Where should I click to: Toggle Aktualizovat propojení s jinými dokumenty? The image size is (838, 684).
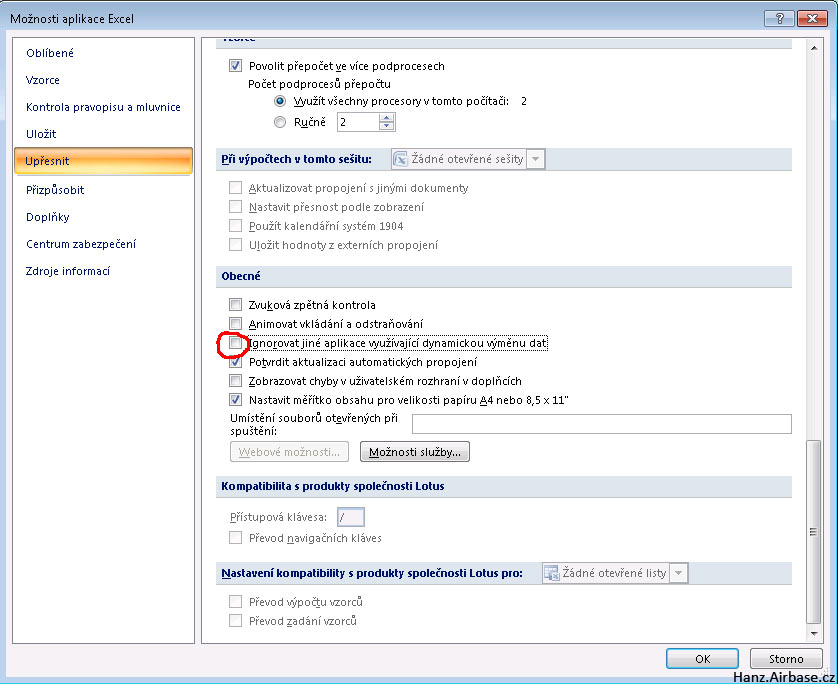coord(235,188)
